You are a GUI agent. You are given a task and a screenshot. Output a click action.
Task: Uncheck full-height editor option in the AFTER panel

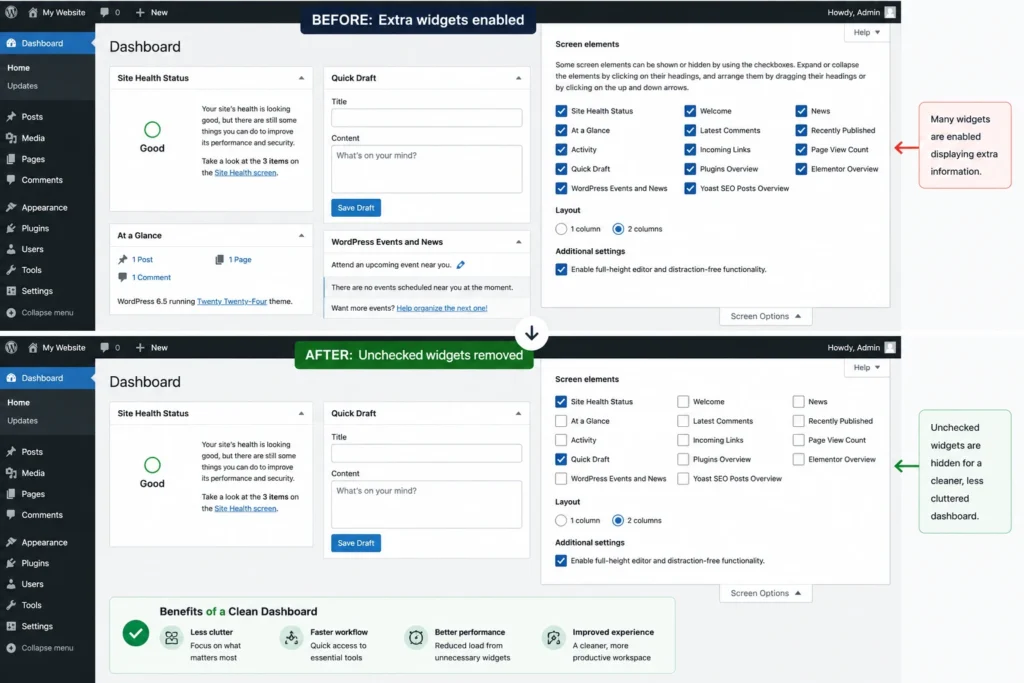pos(560,561)
